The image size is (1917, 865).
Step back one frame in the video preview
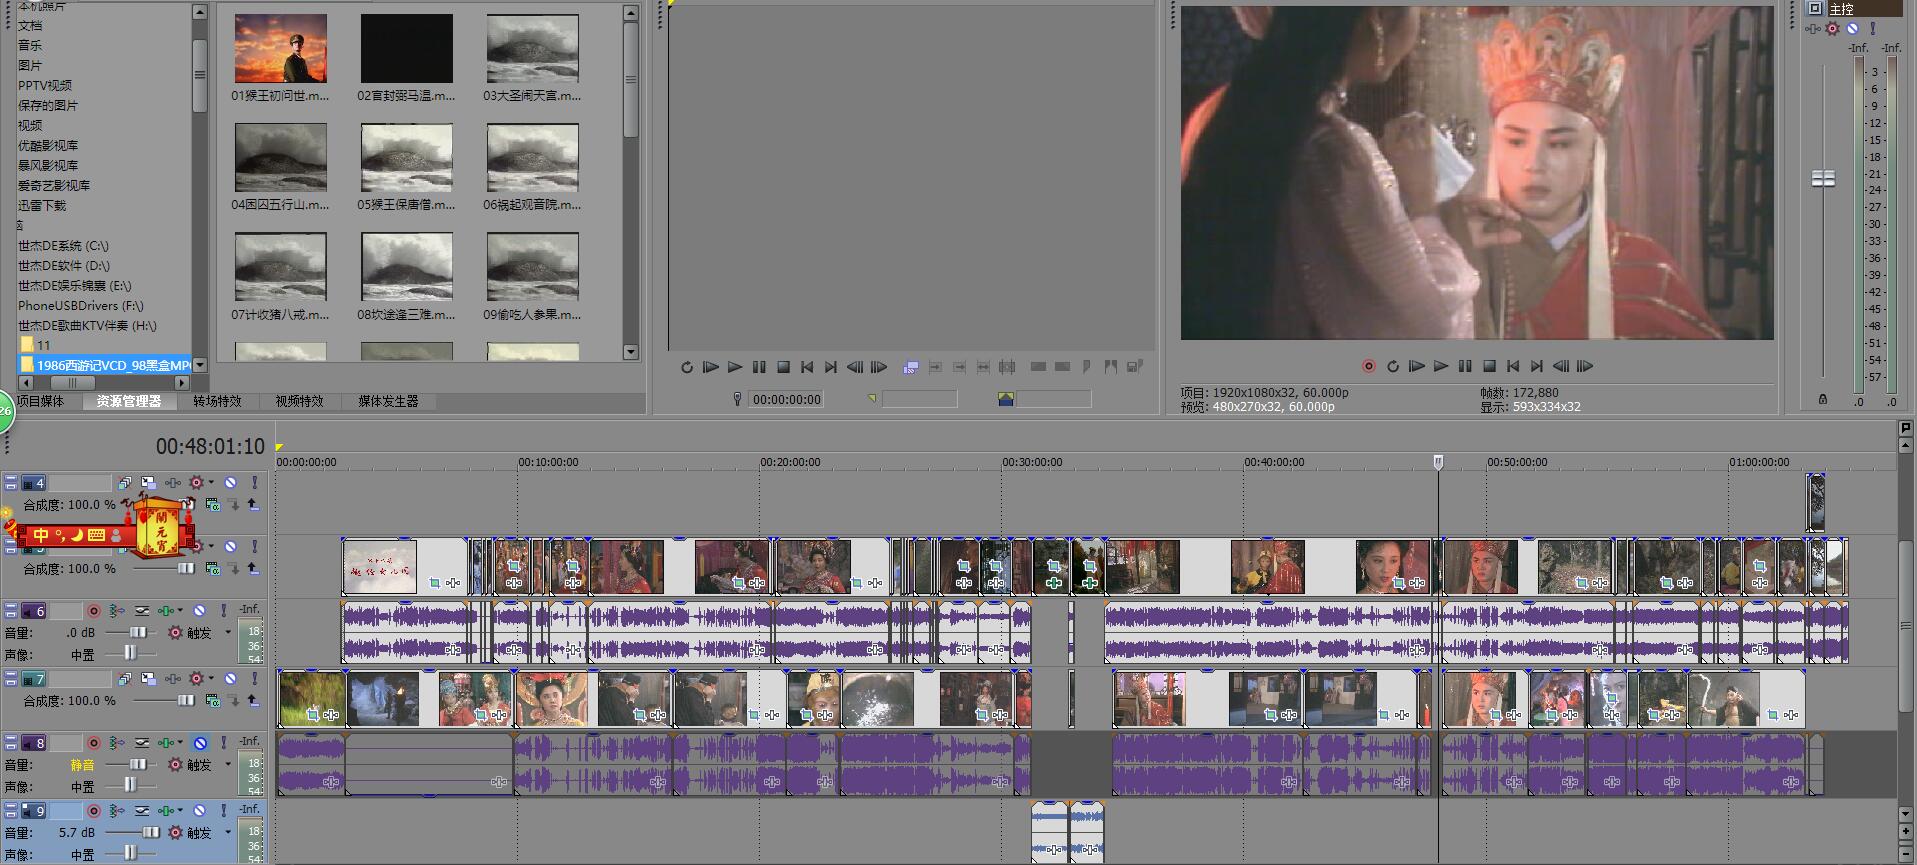pos(1561,366)
